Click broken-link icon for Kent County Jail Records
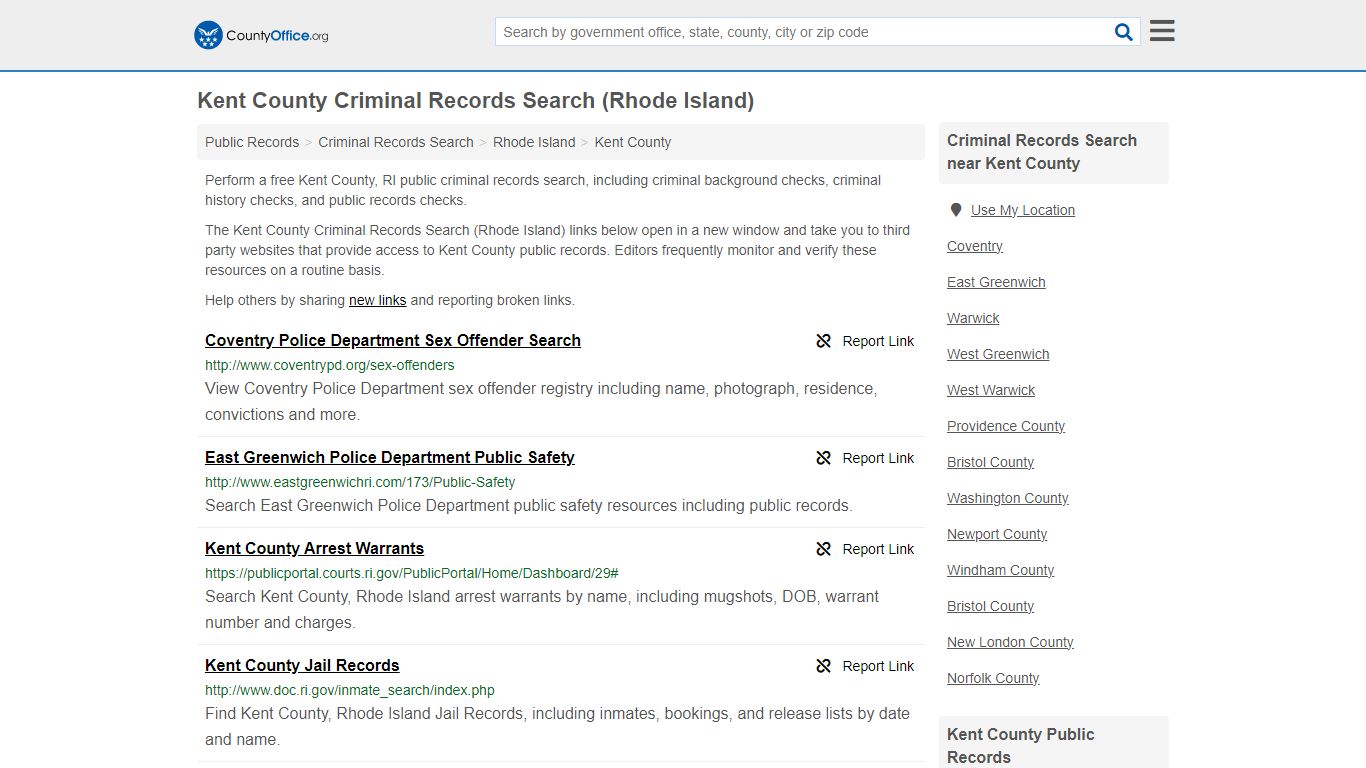The width and height of the screenshot is (1366, 768). point(824,666)
